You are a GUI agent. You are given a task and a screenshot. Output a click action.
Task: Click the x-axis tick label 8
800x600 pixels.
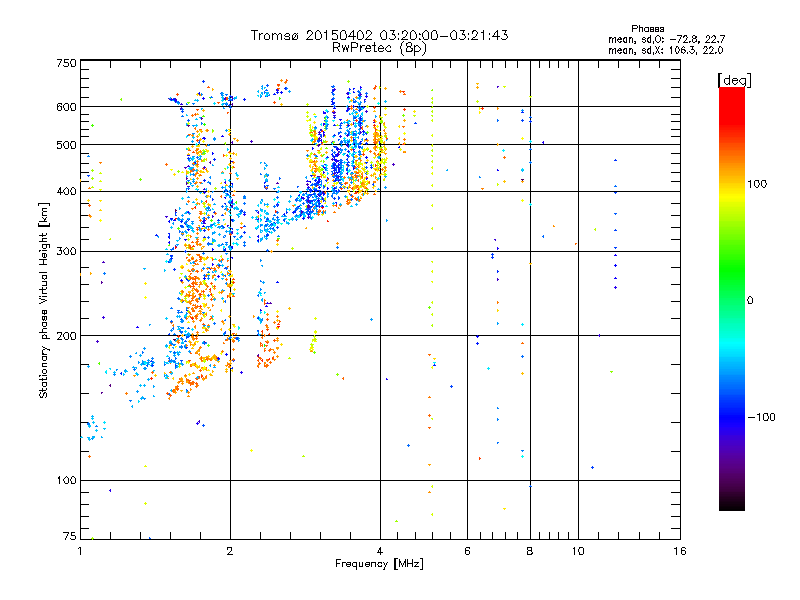[530, 551]
